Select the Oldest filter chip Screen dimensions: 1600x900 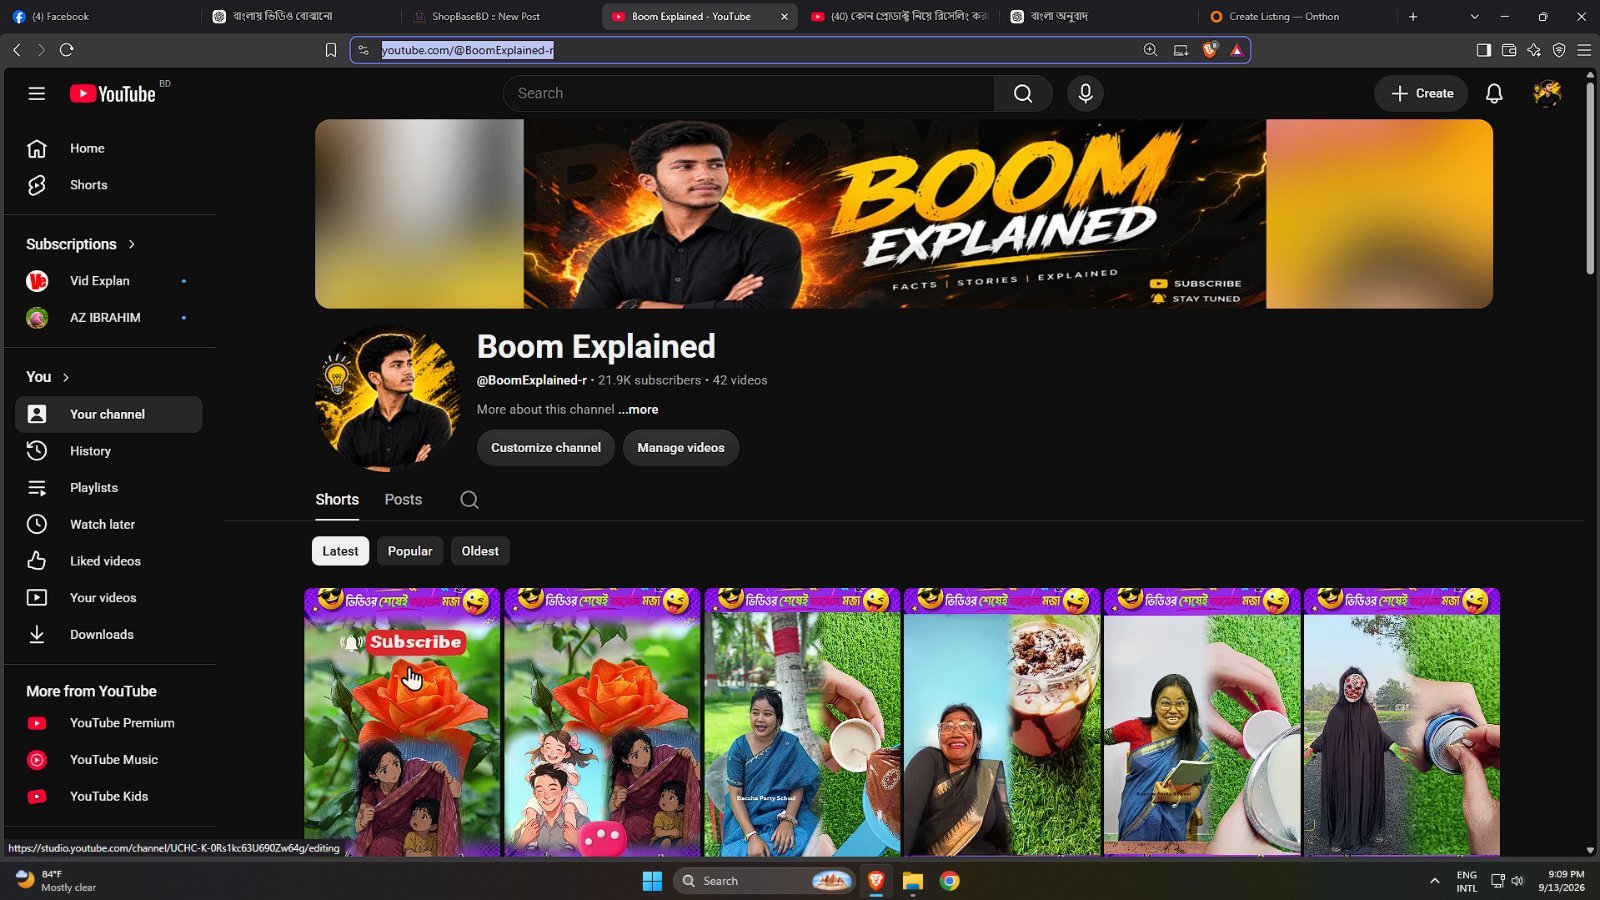coord(480,551)
